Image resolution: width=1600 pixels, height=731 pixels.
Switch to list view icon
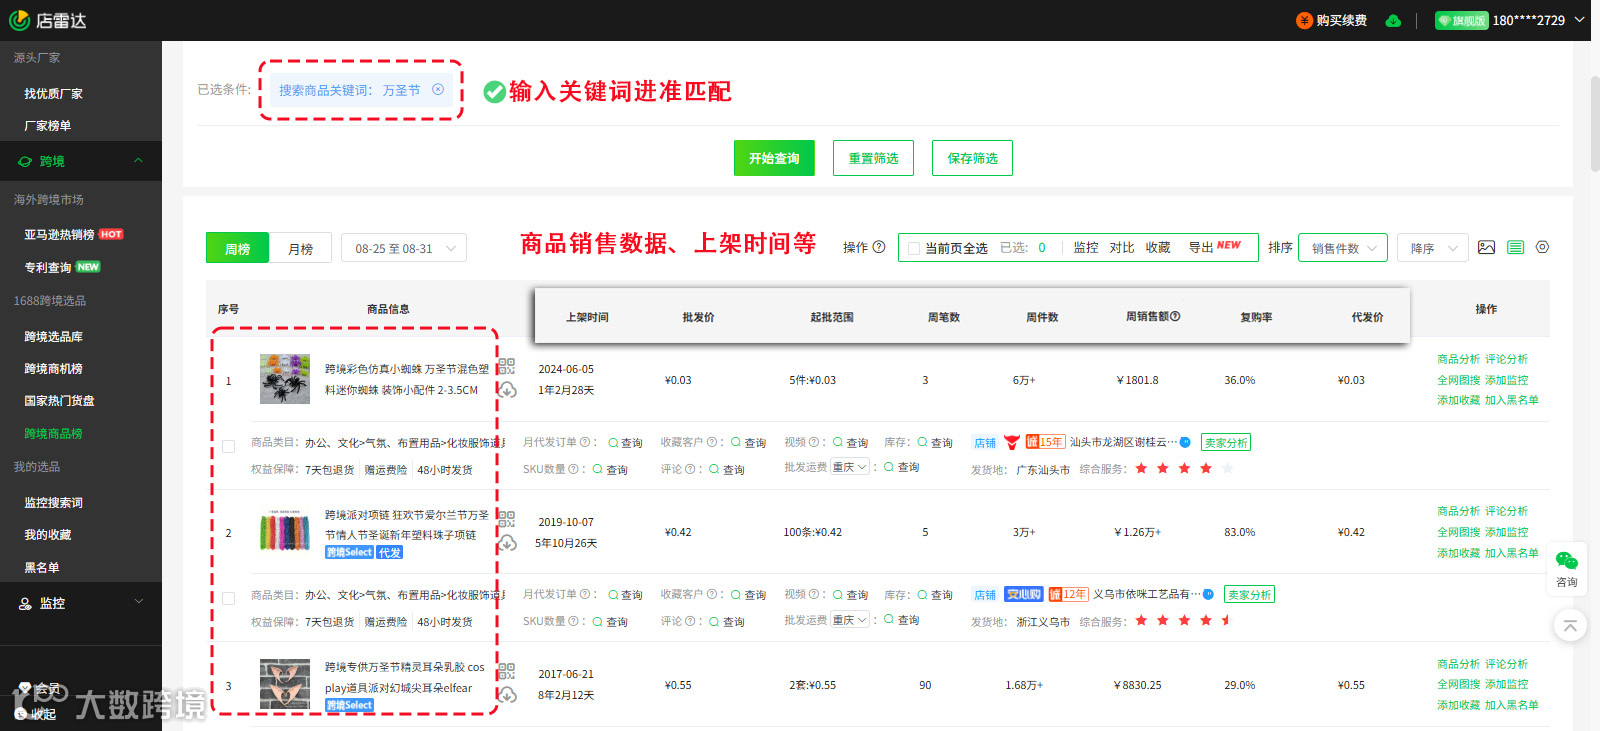coord(1516,247)
